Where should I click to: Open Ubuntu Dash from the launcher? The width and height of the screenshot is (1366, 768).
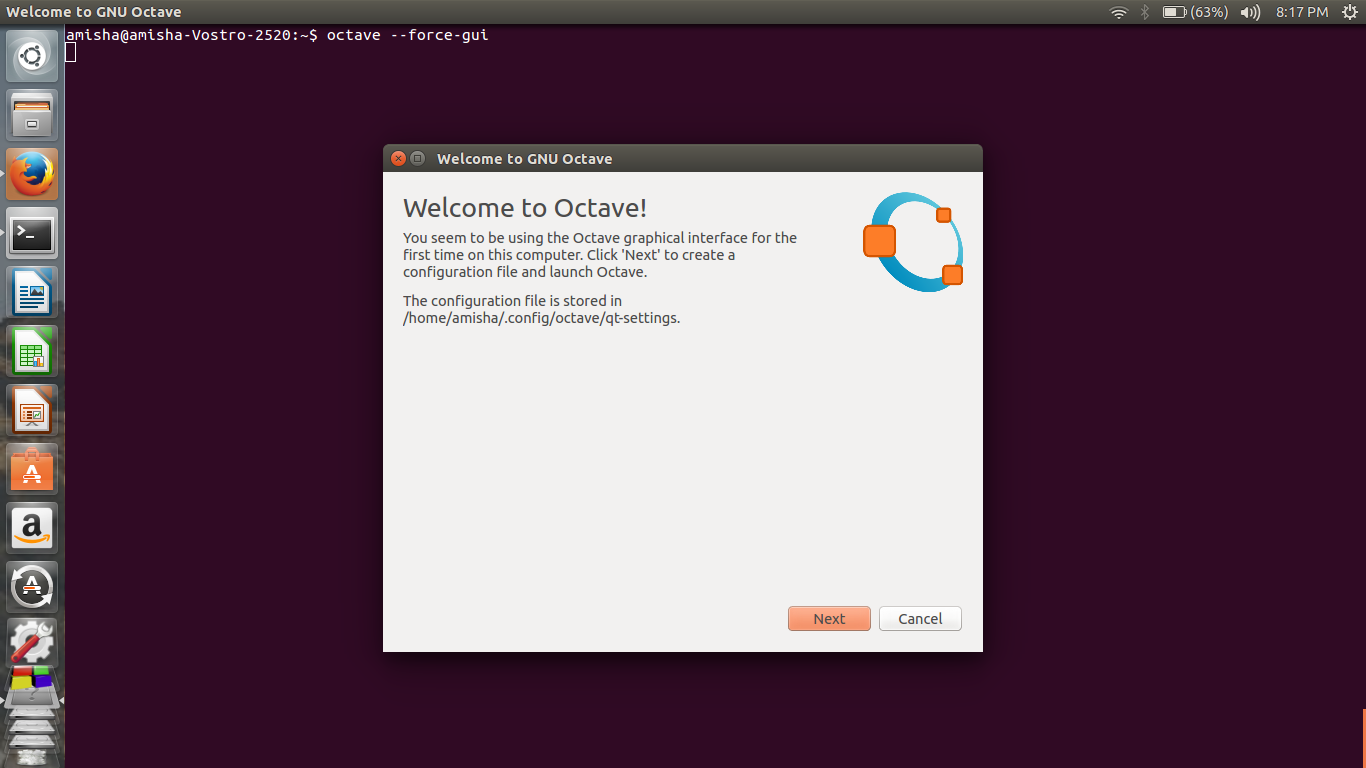pos(32,56)
